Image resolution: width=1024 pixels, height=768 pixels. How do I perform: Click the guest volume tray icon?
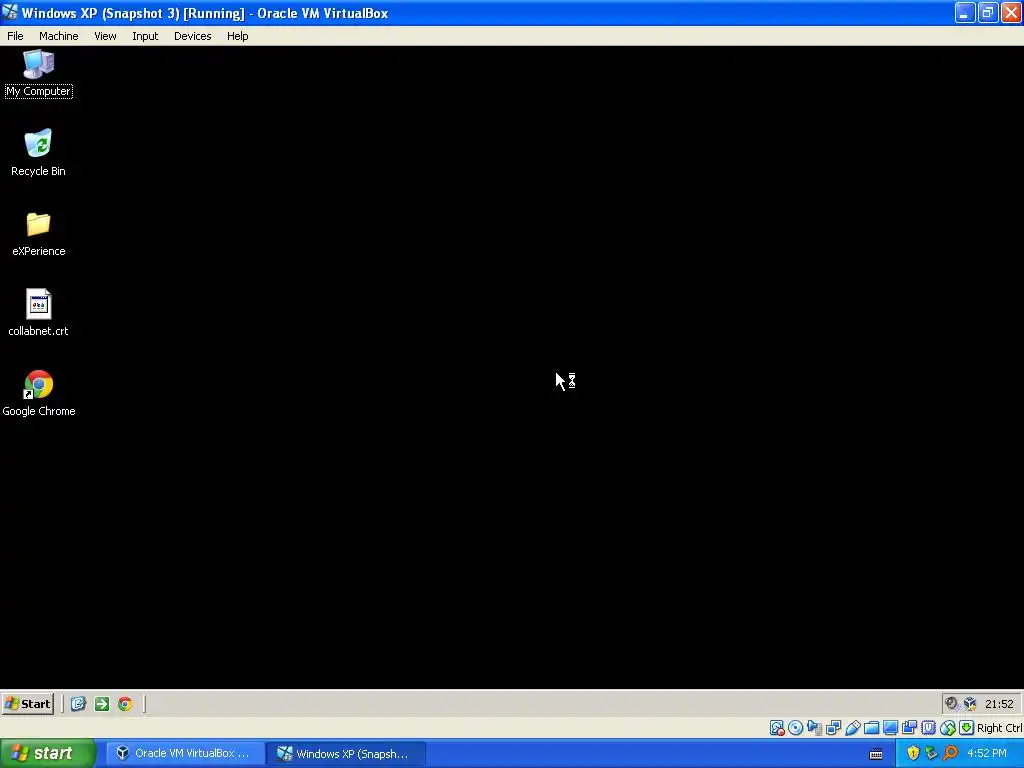[x=951, y=703]
